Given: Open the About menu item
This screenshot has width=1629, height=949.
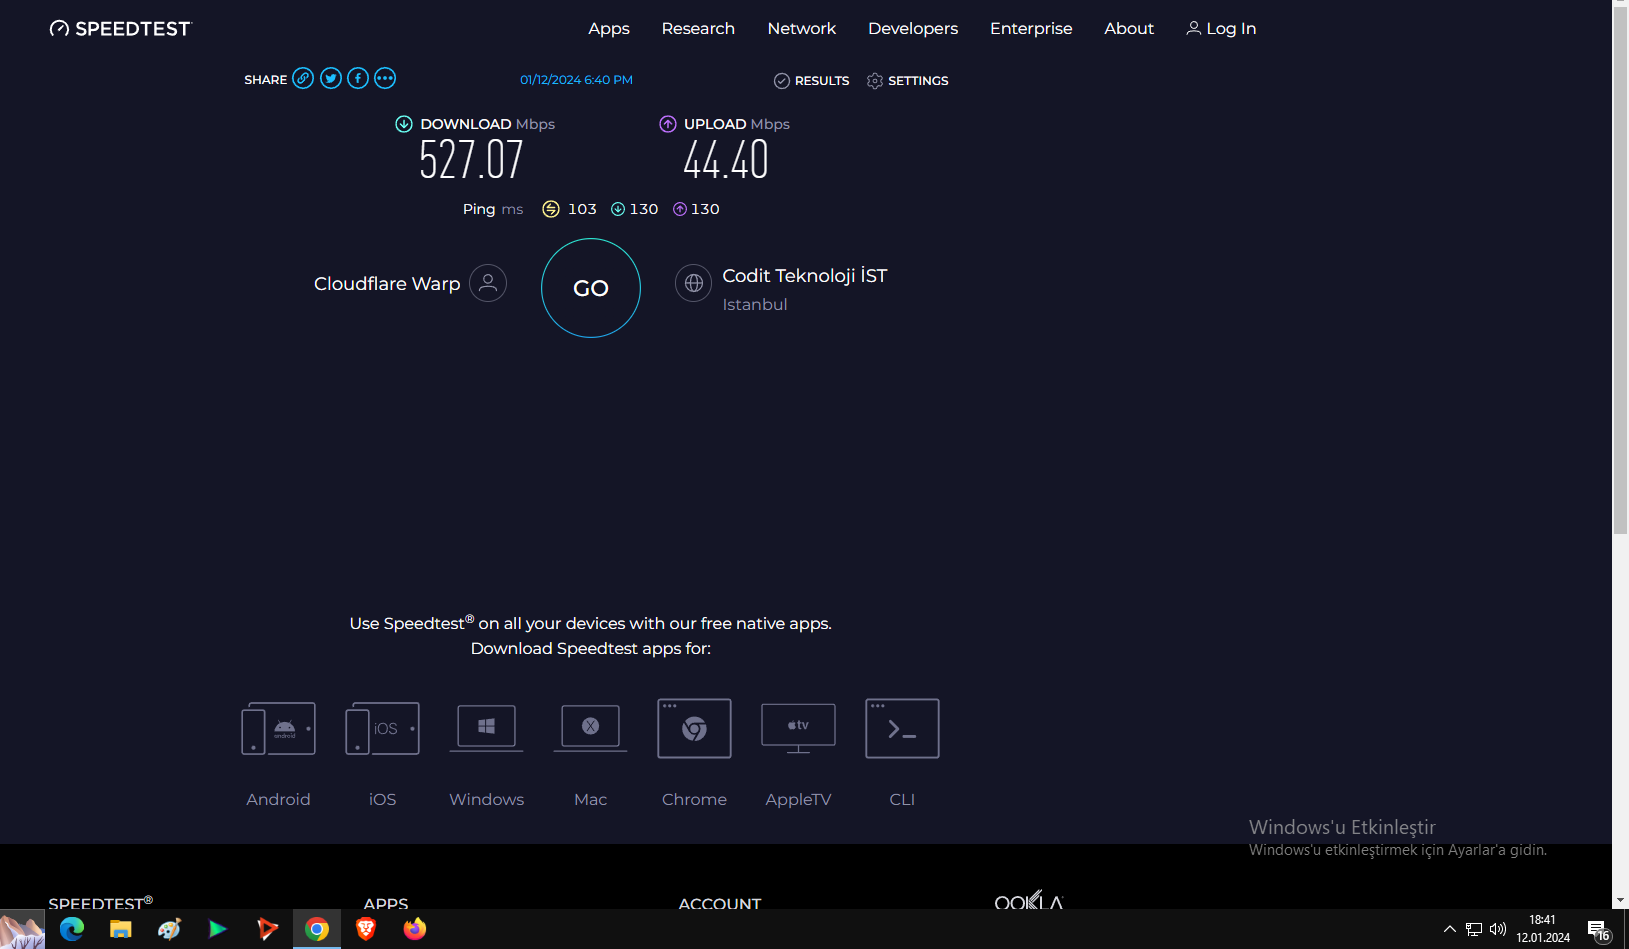Looking at the screenshot, I should coord(1129,29).
